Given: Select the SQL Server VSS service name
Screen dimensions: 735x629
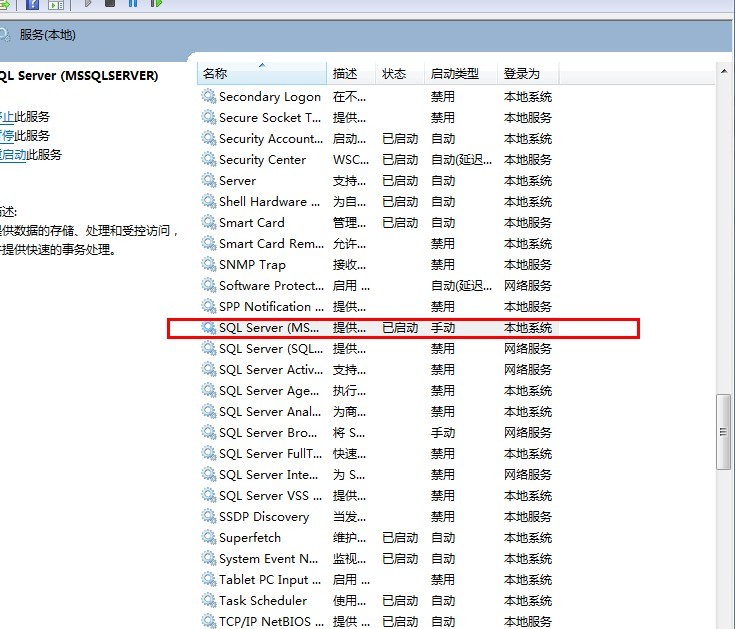Looking at the screenshot, I should tap(270, 496).
